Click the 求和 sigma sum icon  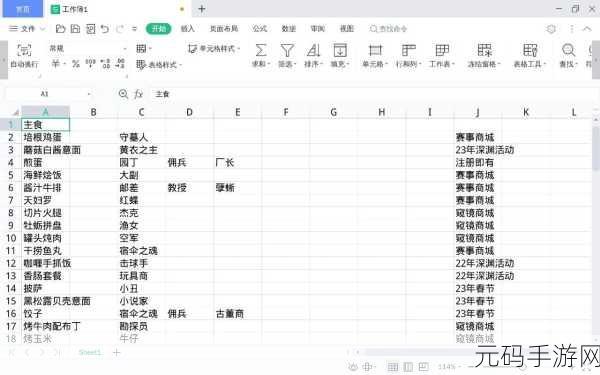coord(261,50)
